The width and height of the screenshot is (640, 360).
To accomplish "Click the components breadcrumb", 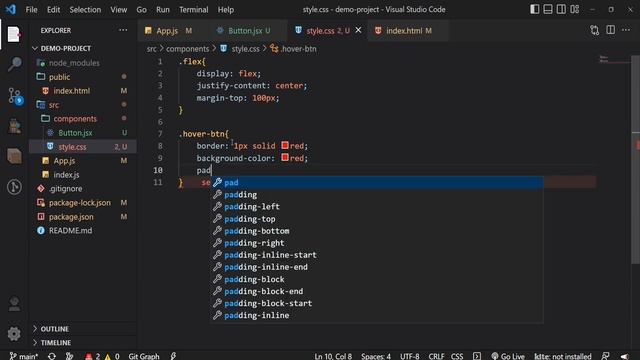I will coord(187,49).
